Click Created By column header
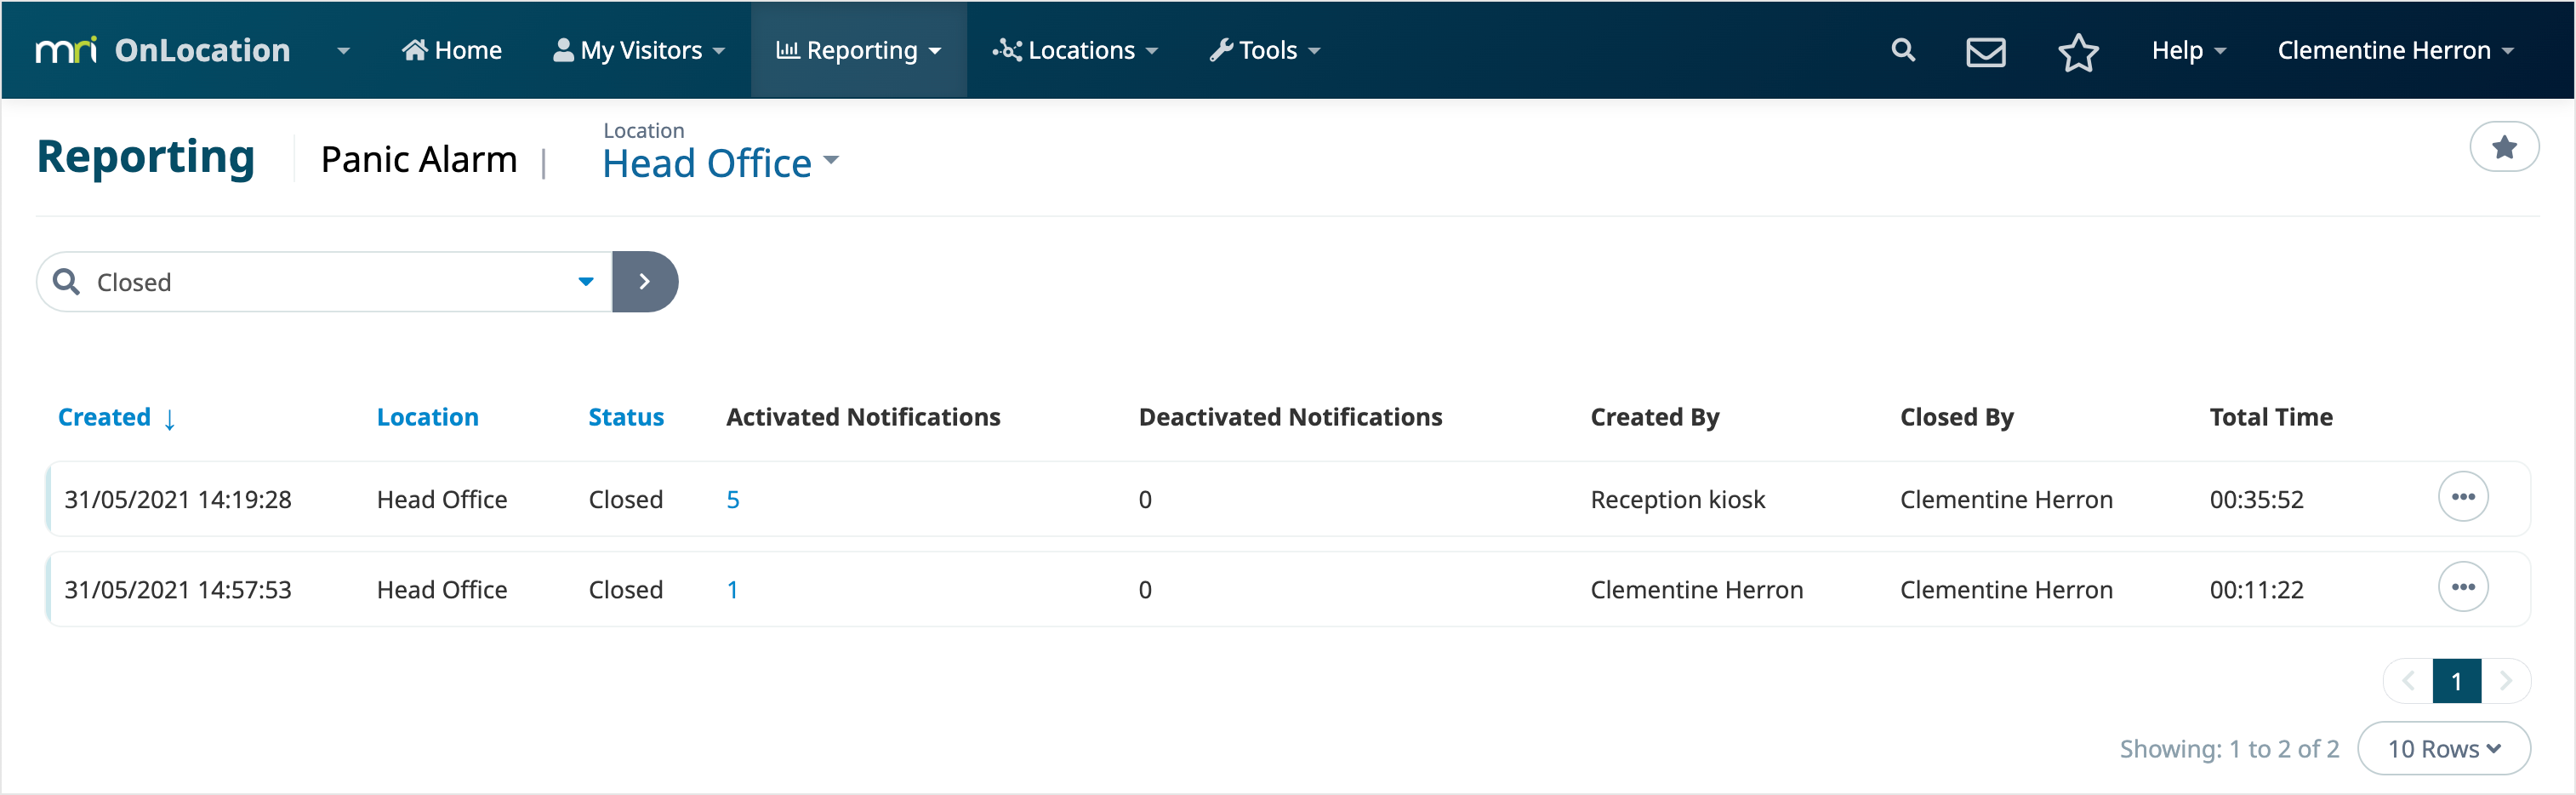Screen dimensions: 2576x795 pos(1654,417)
